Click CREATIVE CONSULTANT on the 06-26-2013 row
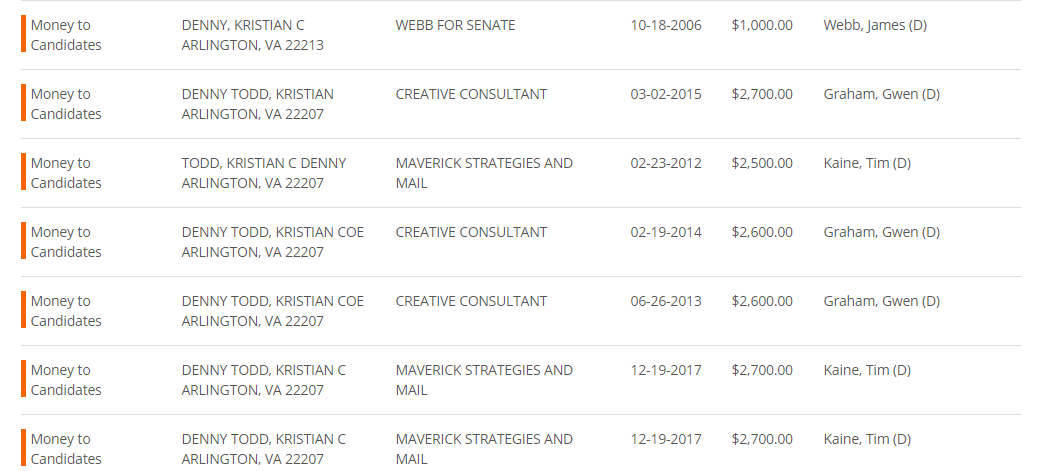The image size is (1043, 471). pos(471,301)
